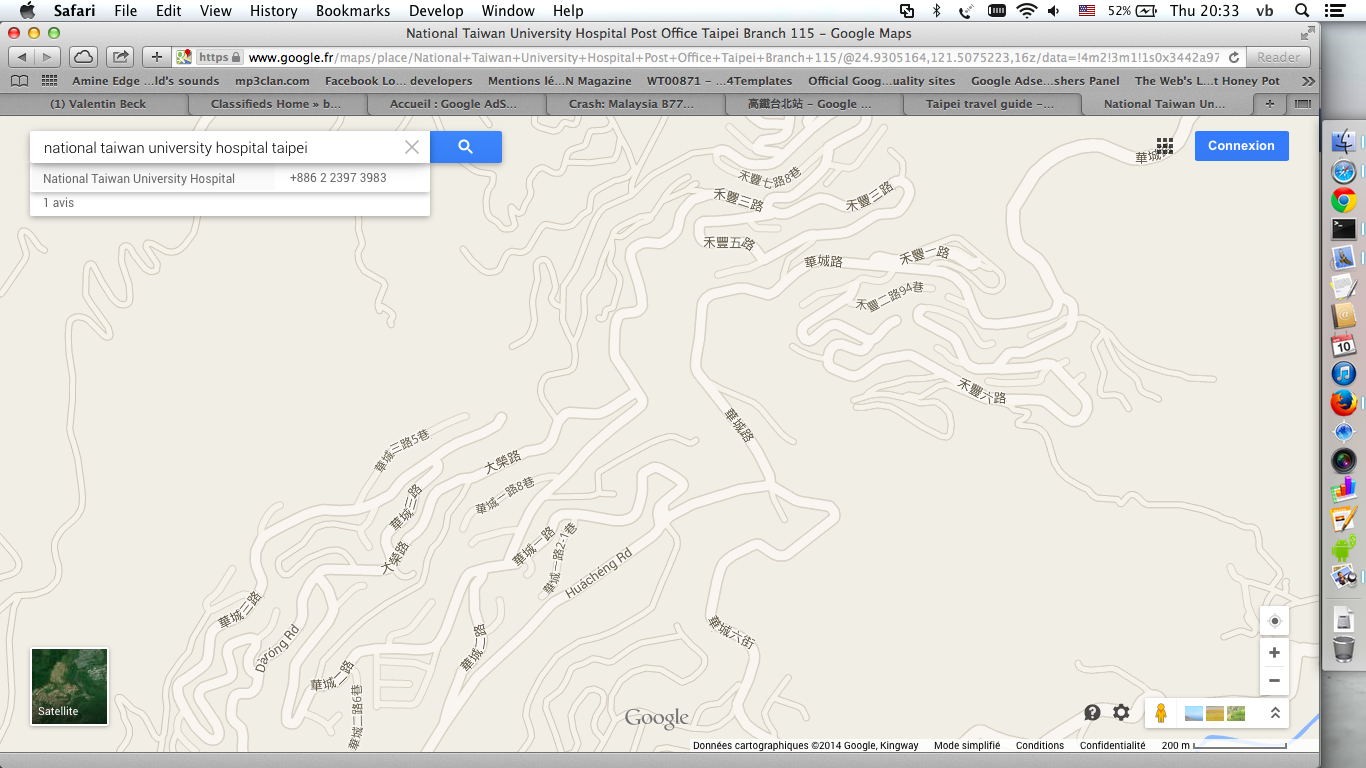
Task: Click the Mode simplifié footer link
Action: [x=967, y=745]
